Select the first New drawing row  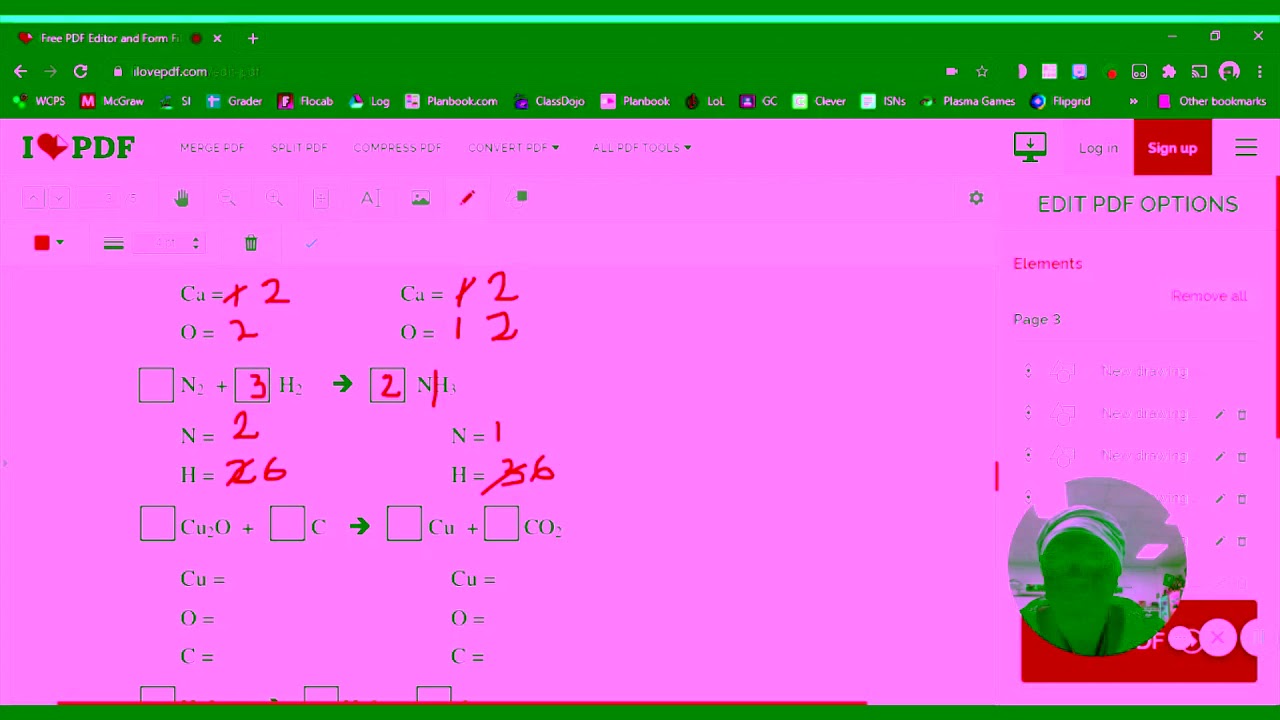[x=1134, y=372]
